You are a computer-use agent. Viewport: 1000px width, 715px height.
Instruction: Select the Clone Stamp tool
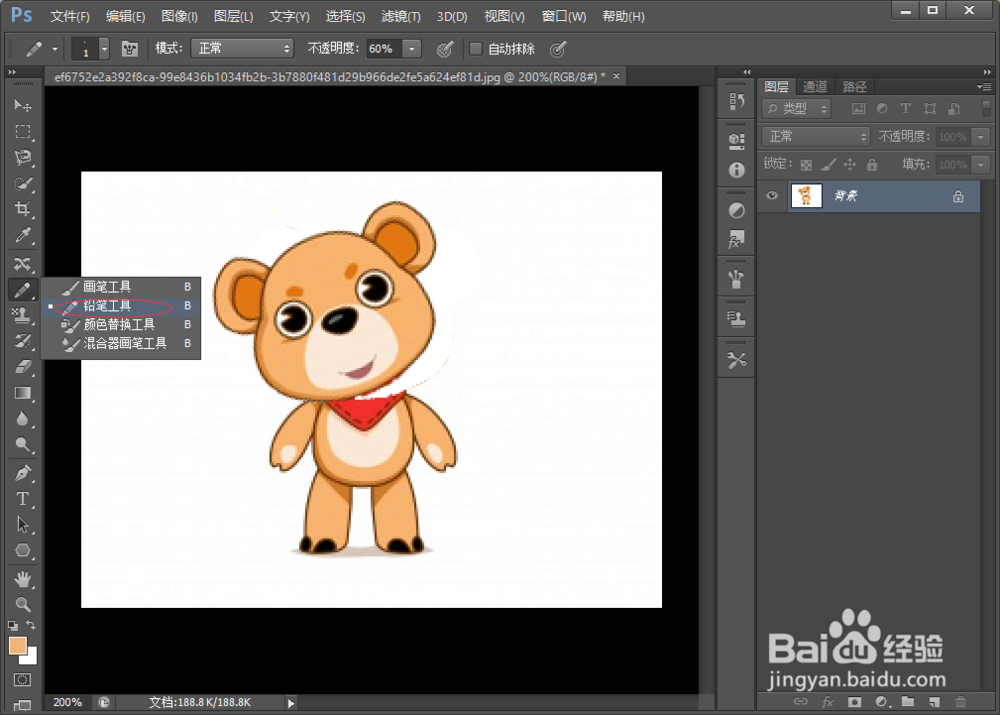tap(23, 315)
